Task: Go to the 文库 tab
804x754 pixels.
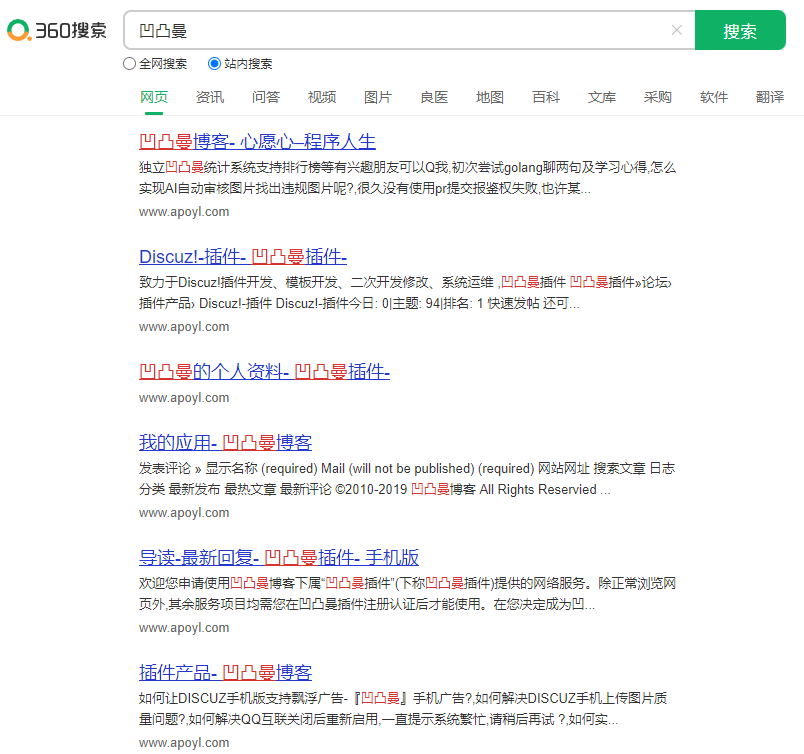Action: pyautogui.click(x=601, y=97)
